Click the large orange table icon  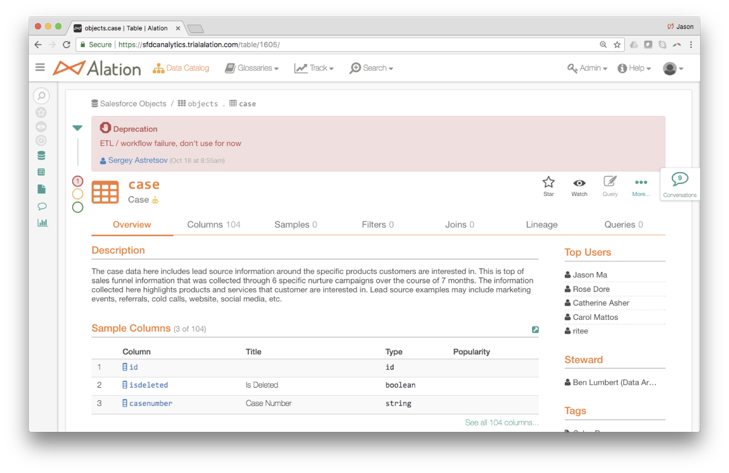click(105, 192)
